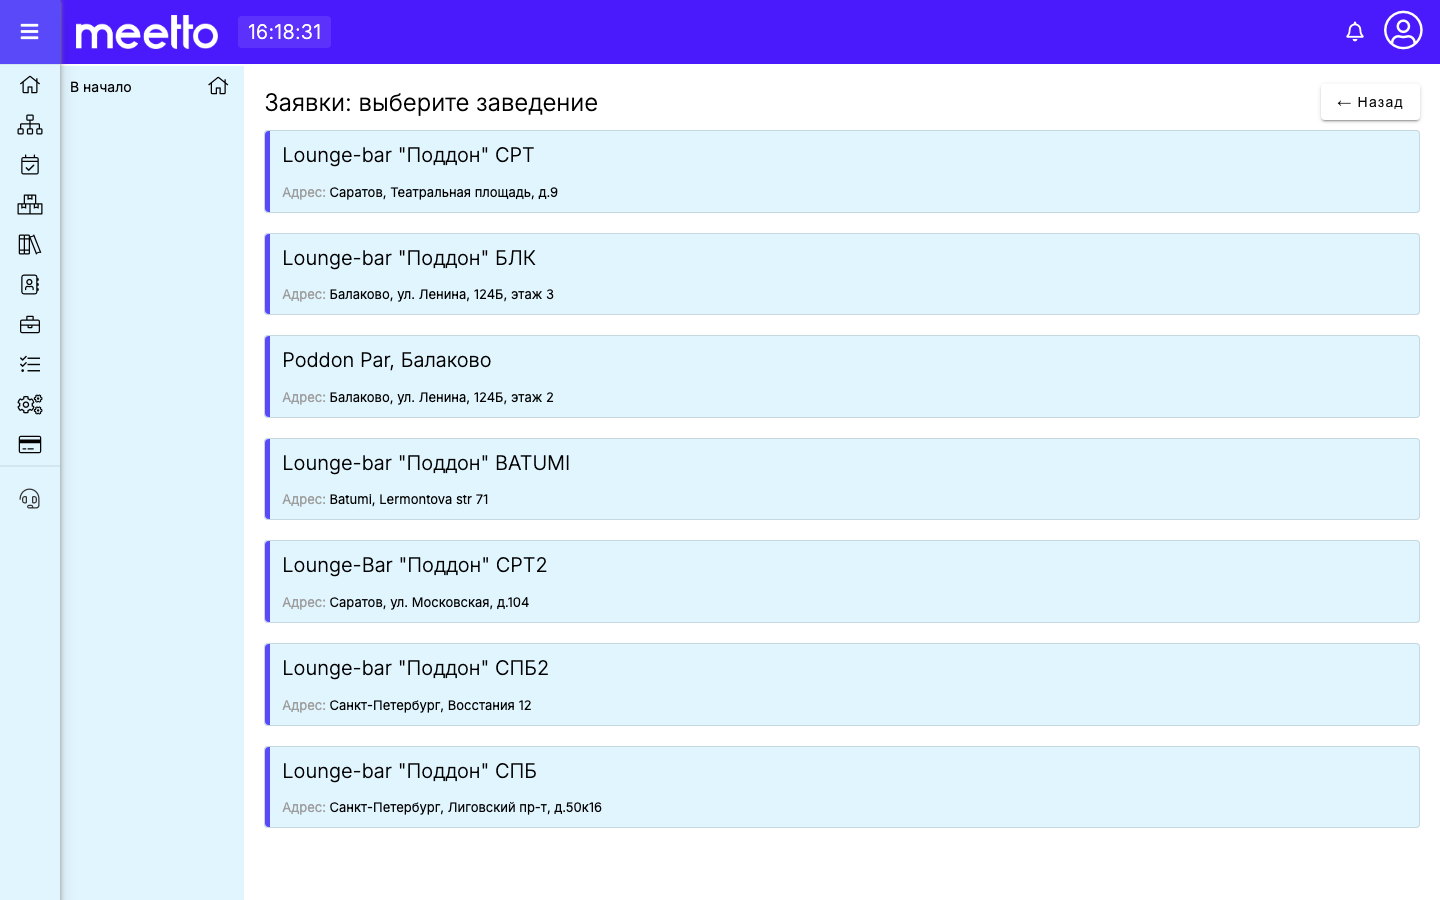Open the contact book icon

[30, 285]
